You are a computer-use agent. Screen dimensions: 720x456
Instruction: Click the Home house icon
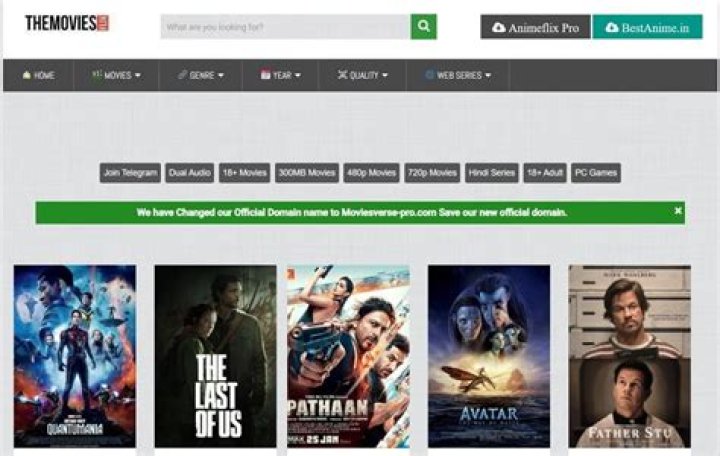[27, 75]
